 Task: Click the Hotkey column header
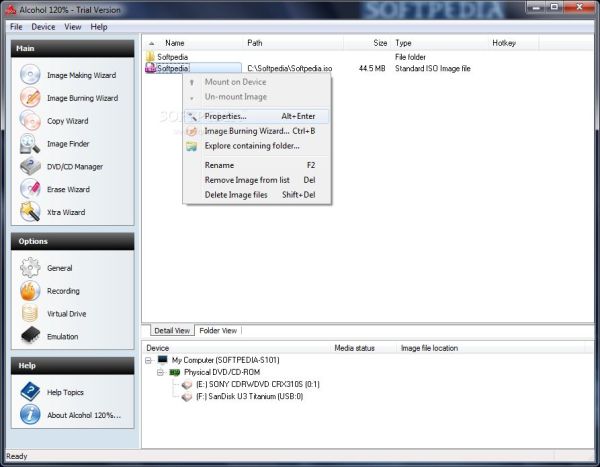pyautogui.click(x=514, y=43)
